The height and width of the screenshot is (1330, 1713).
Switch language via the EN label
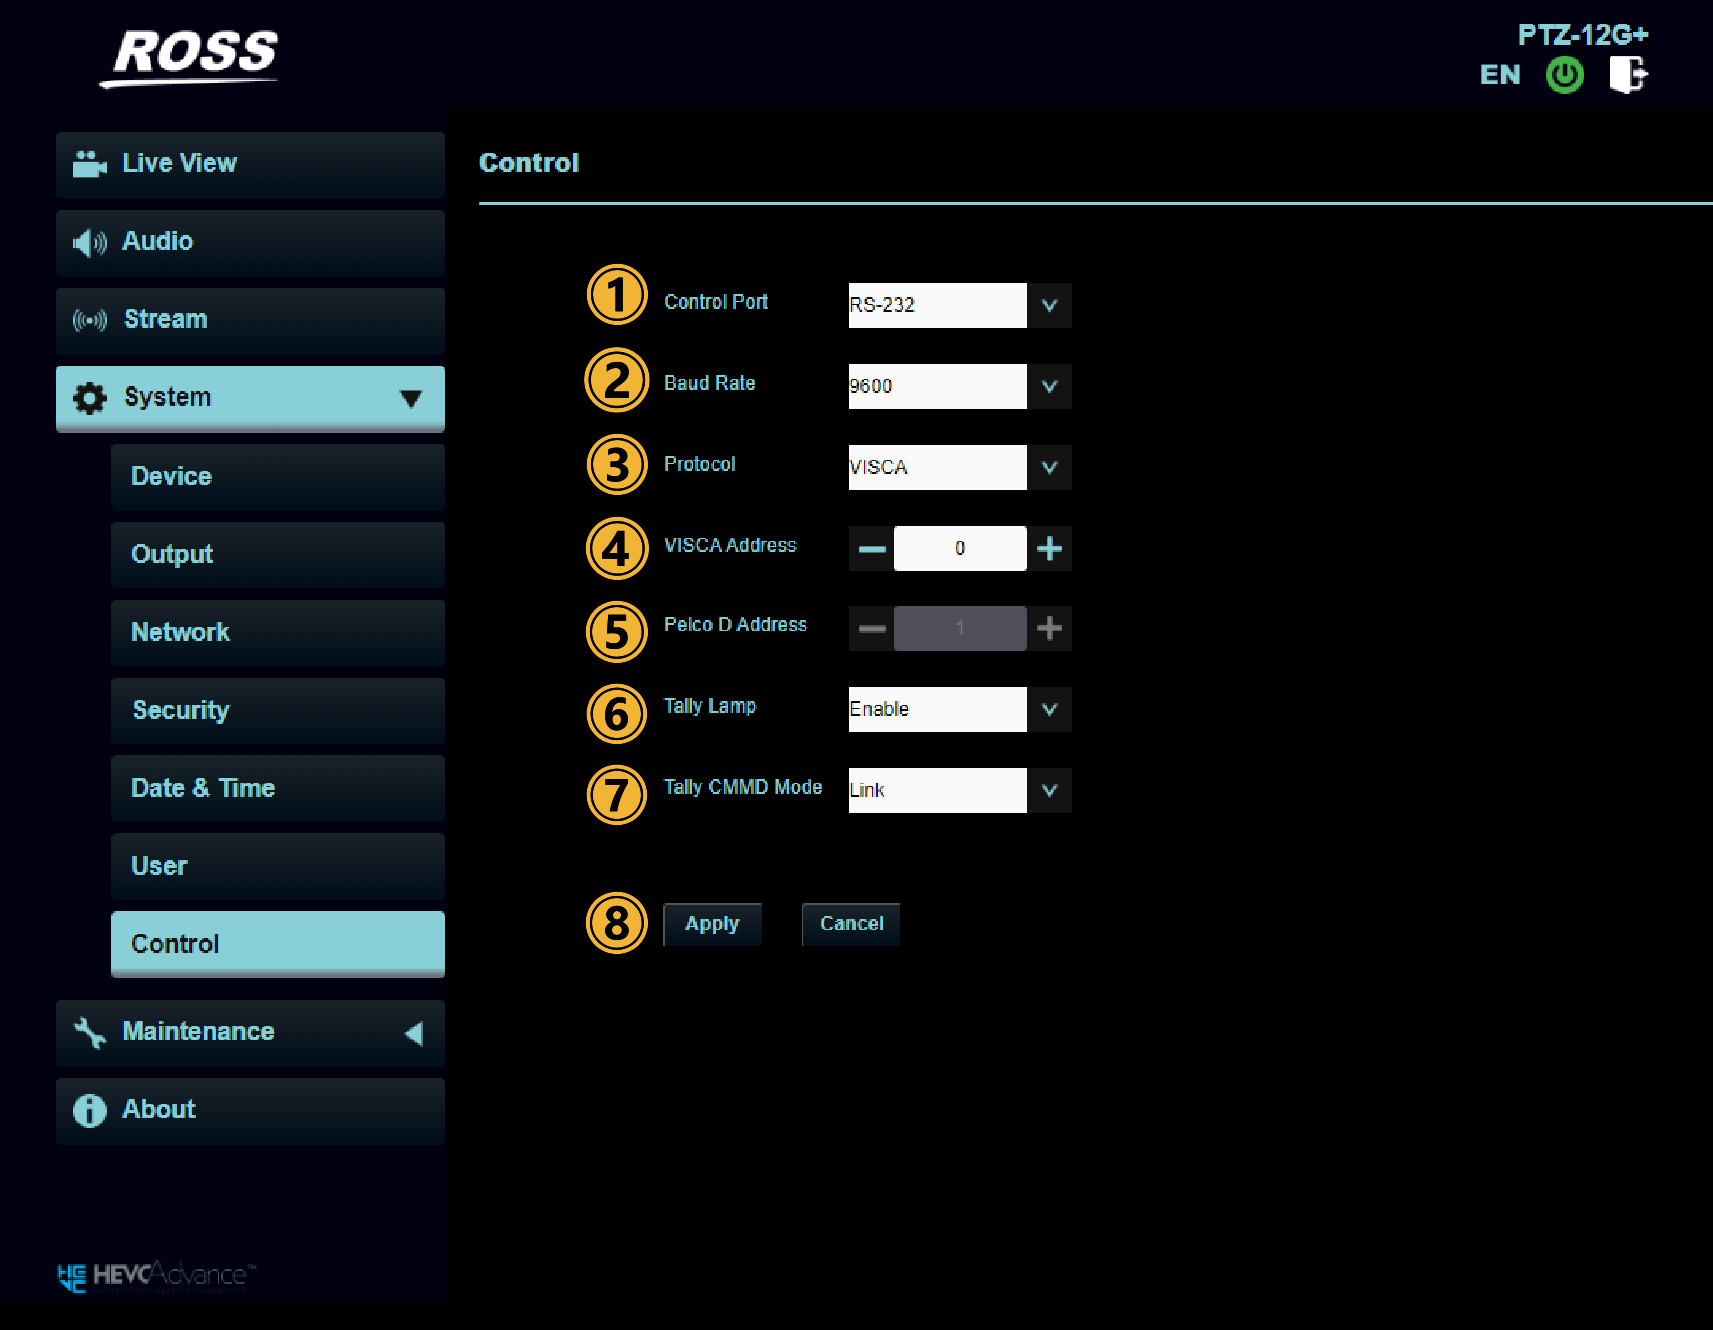click(1499, 75)
